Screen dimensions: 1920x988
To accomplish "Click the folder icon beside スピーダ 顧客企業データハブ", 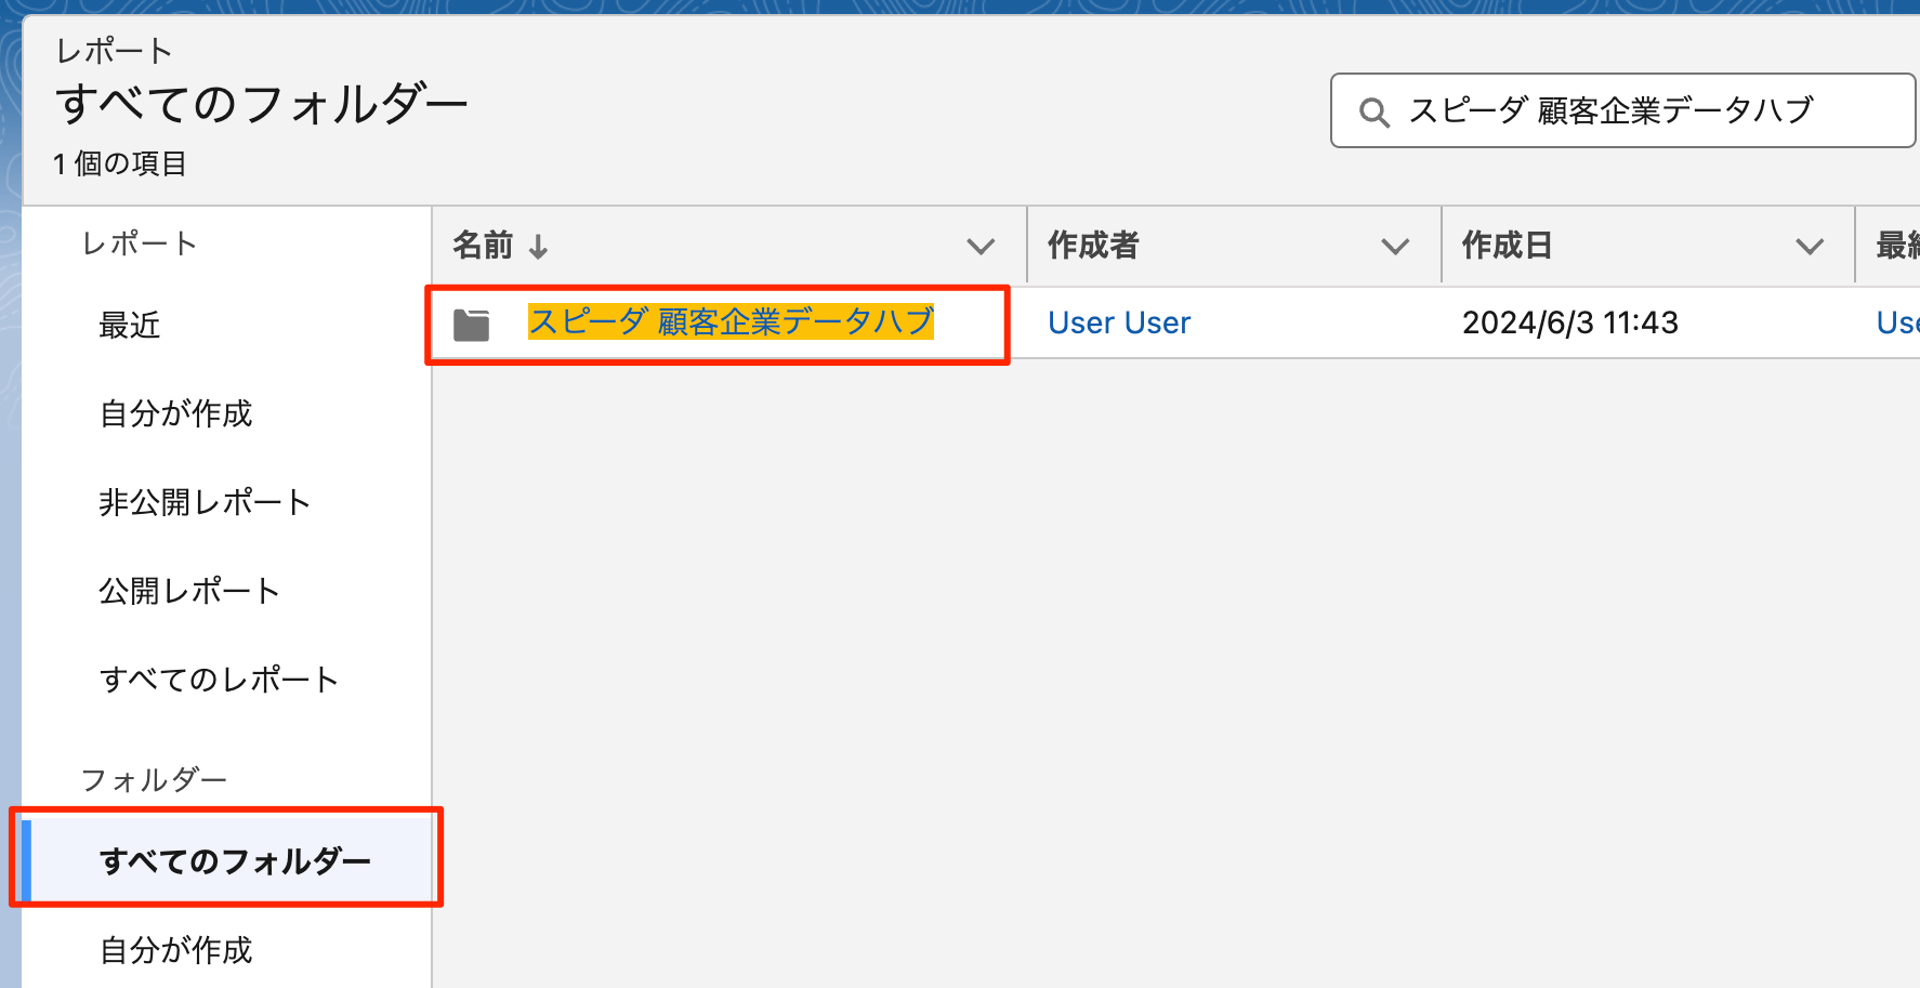I will (x=471, y=324).
